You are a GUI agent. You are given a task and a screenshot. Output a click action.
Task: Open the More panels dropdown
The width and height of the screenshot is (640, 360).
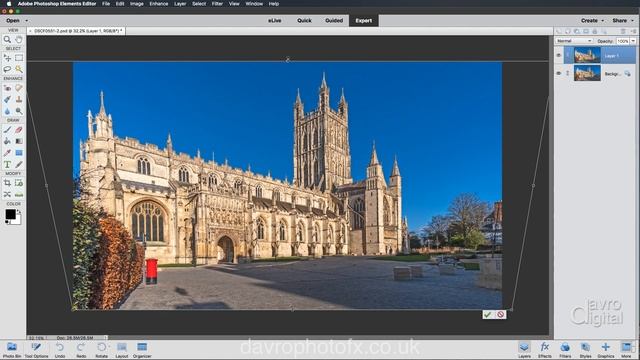(x=627, y=350)
